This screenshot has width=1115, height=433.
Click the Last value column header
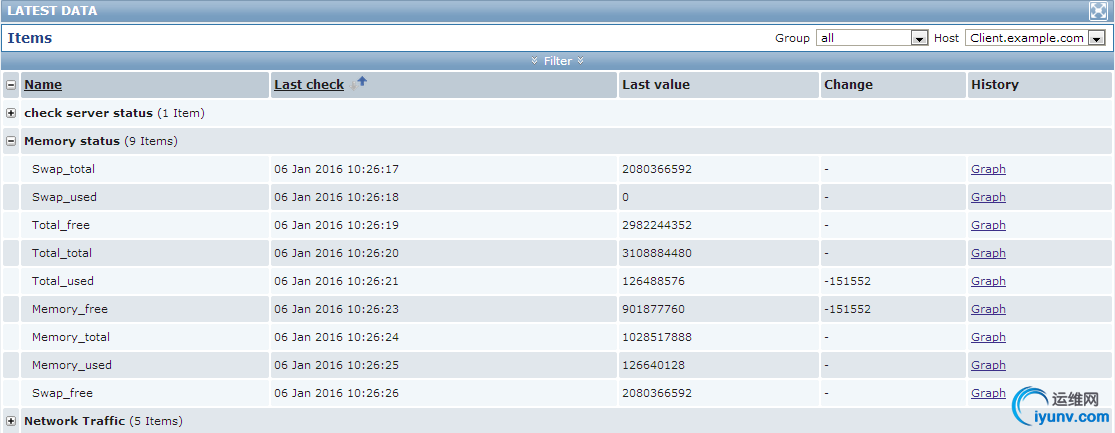tap(656, 85)
